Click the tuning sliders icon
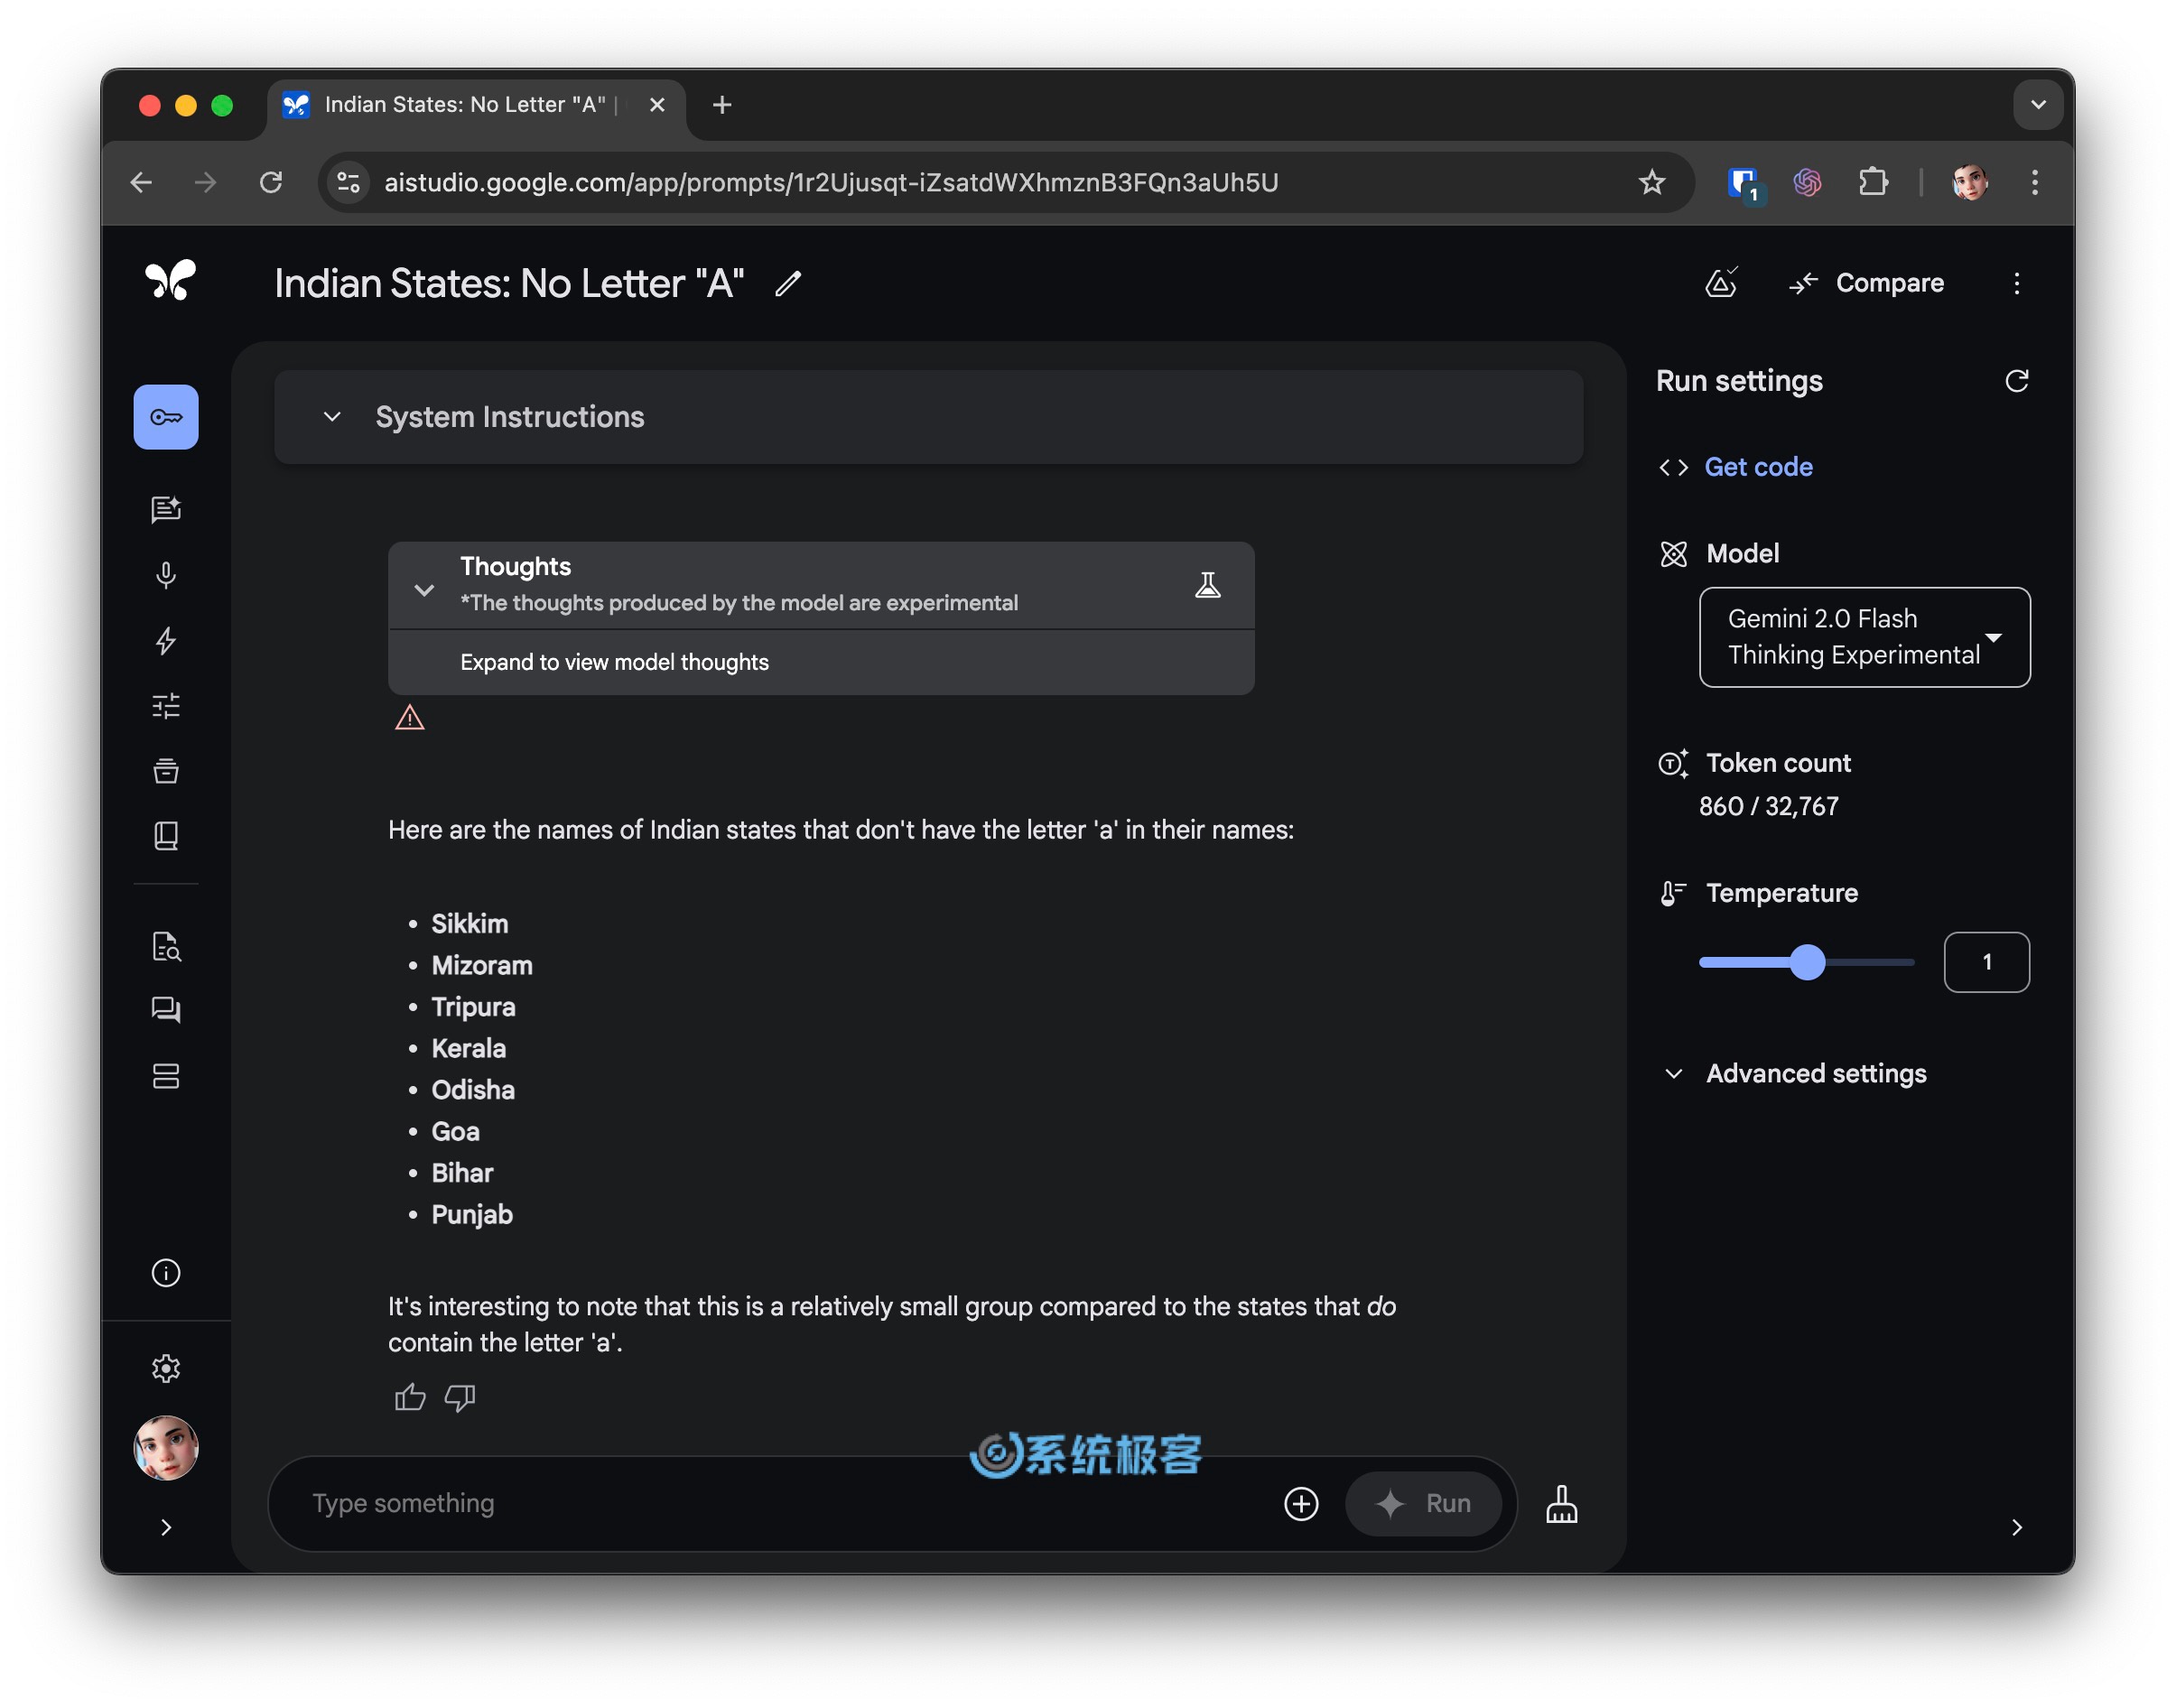 [166, 703]
